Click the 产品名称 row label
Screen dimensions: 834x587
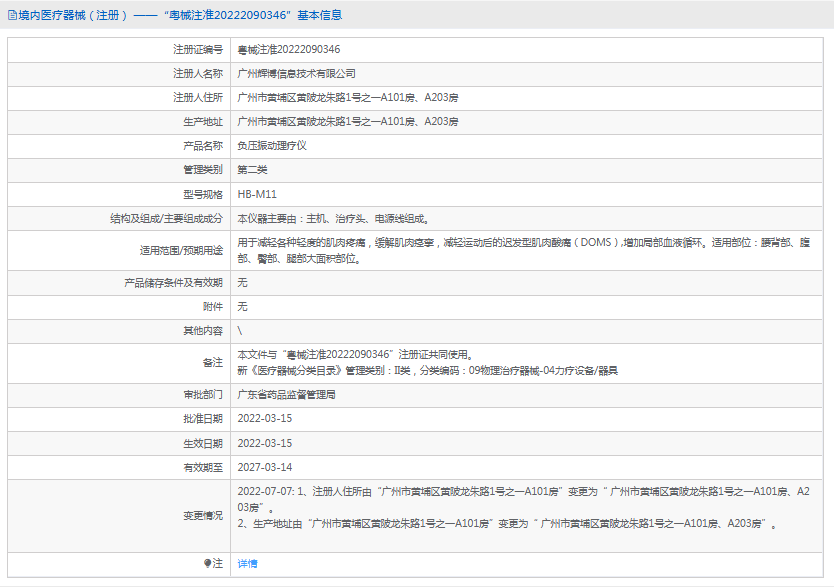pos(203,146)
